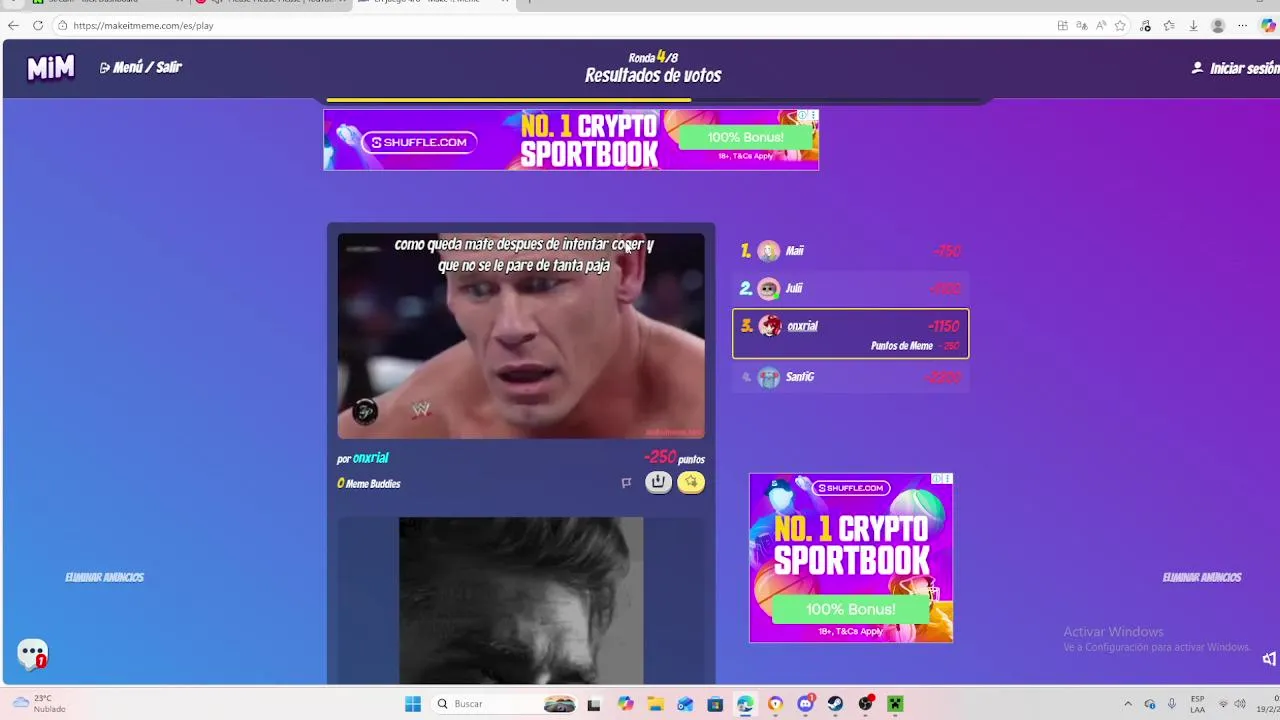Click the second meme image below
Viewport: 1280px width, 720px height.
click(x=521, y=600)
